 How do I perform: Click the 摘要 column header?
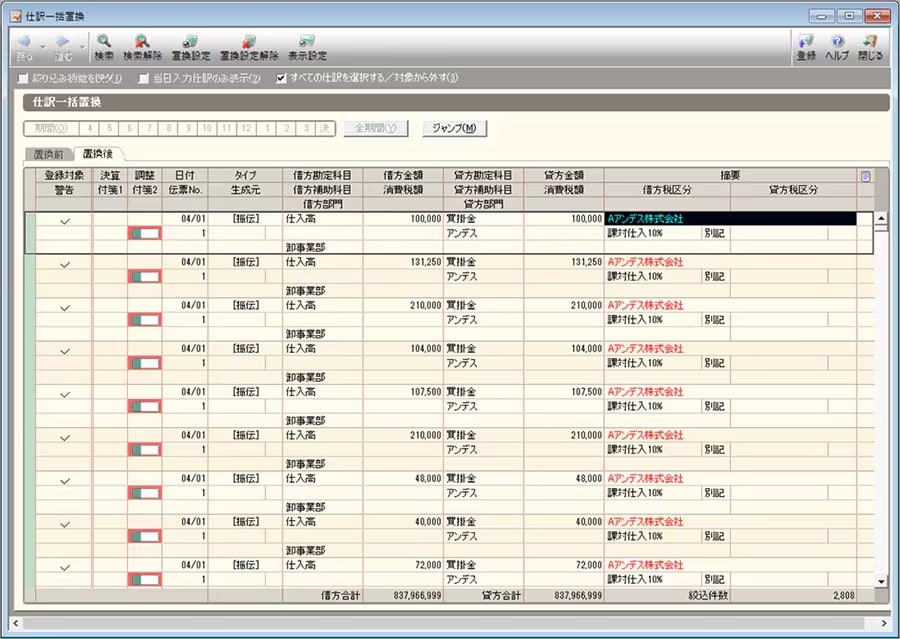click(x=730, y=175)
